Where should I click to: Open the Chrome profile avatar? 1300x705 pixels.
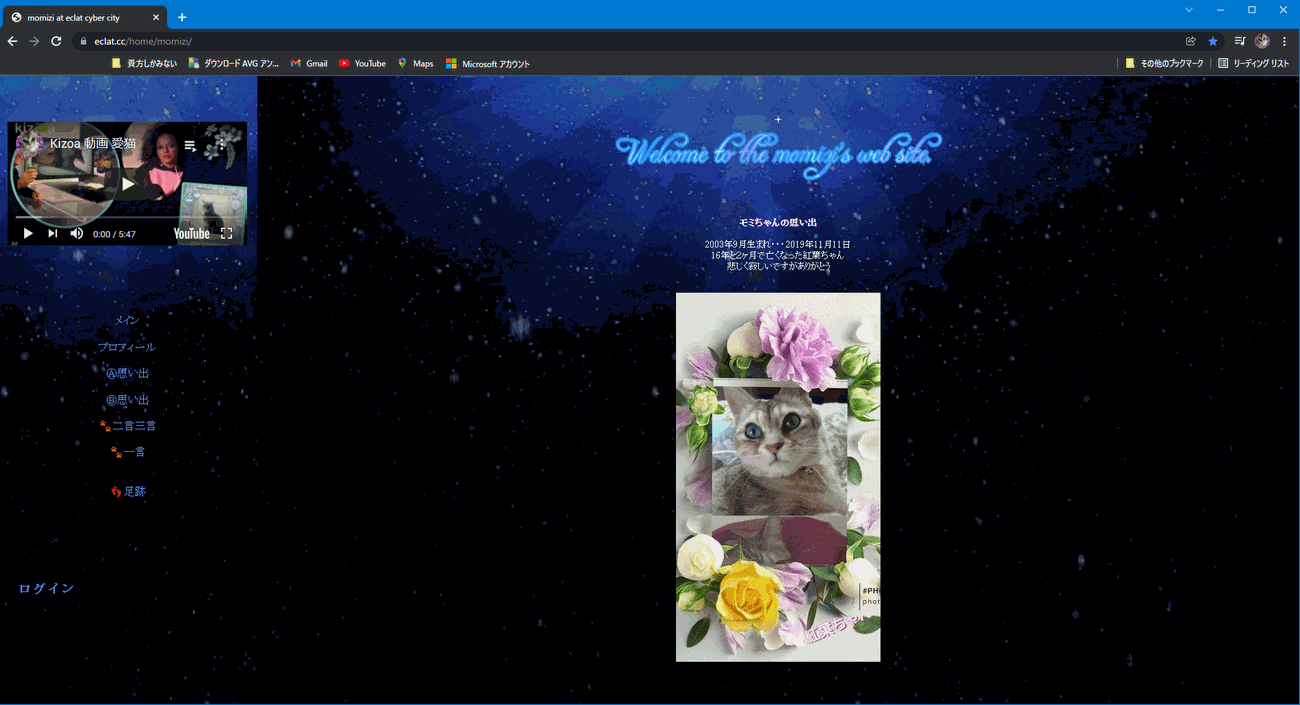1262,41
